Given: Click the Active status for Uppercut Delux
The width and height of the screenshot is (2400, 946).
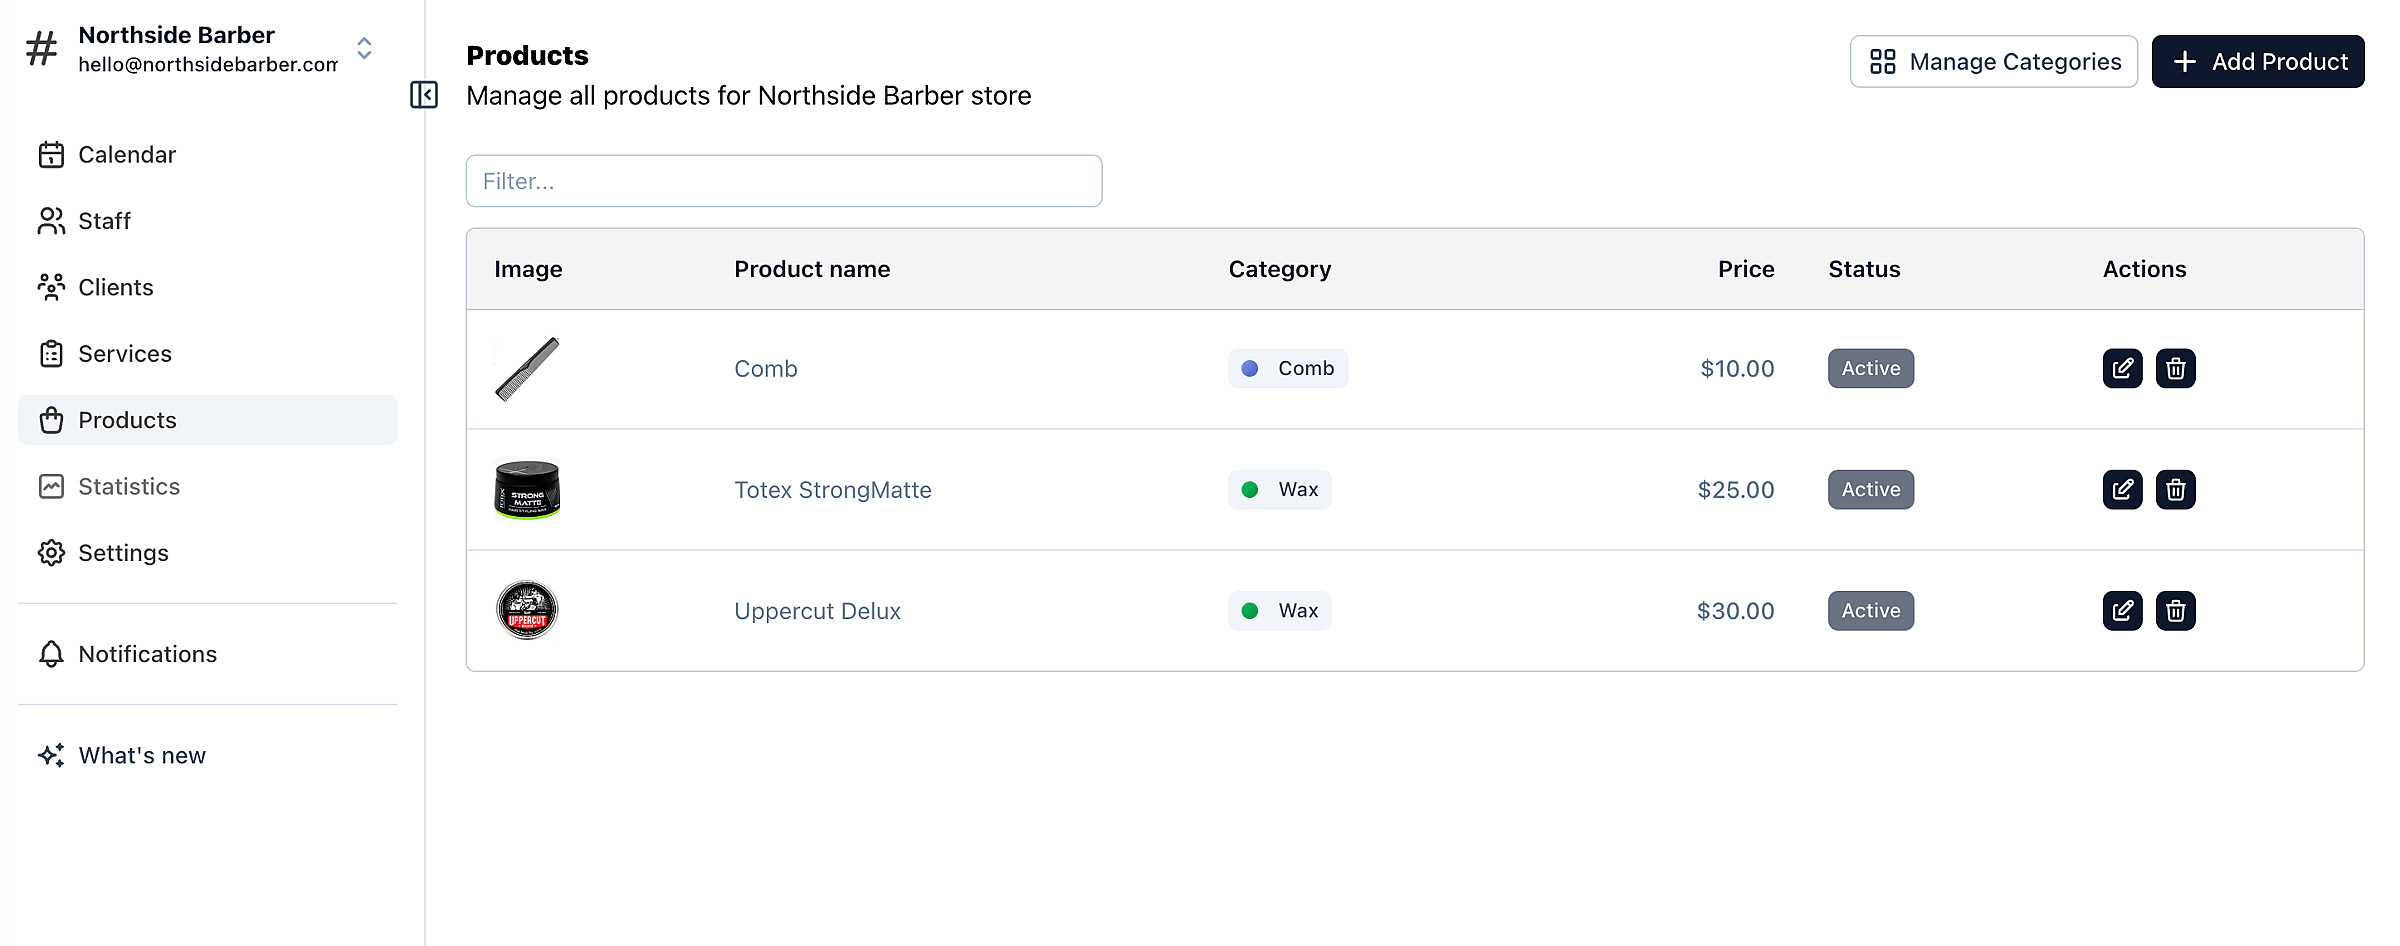Looking at the screenshot, I should click(x=1871, y=611).
